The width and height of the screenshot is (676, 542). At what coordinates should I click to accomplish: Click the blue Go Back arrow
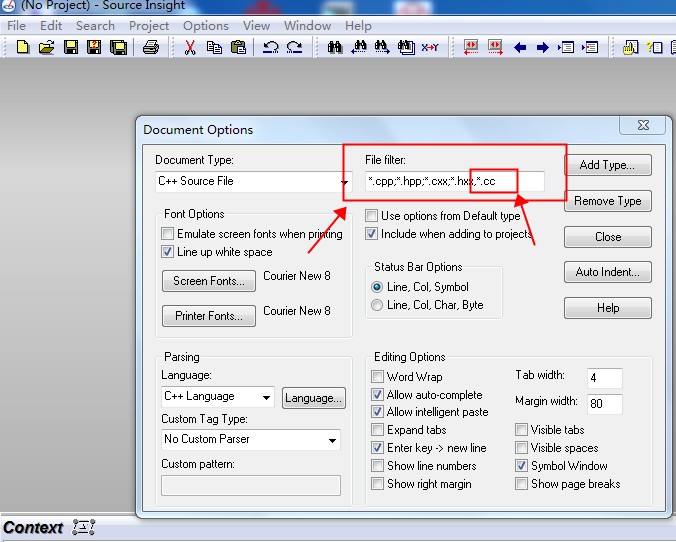[x=520, y=47]
